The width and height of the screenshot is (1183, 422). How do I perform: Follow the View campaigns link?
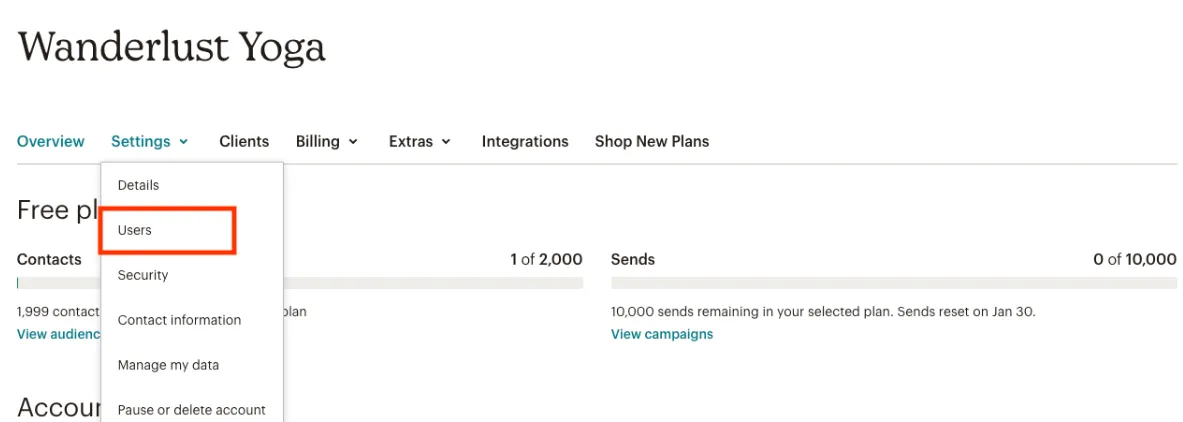pyautogui.click(x=662, y=334)
